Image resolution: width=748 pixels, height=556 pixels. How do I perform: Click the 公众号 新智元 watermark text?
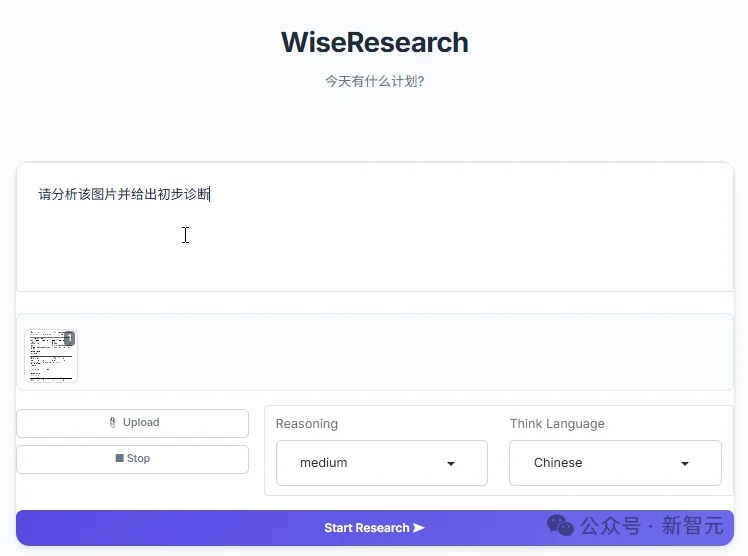click(x=651, y=525)
